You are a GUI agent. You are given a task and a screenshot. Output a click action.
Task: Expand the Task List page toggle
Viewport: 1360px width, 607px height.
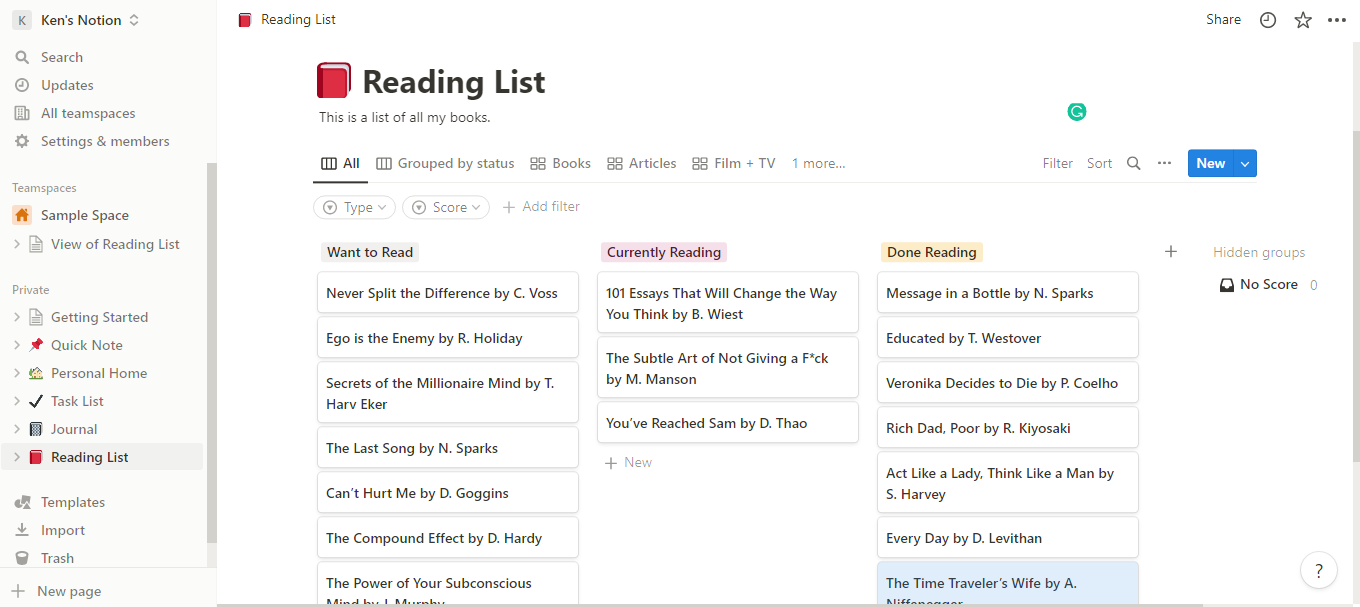[x=17, y=401]
